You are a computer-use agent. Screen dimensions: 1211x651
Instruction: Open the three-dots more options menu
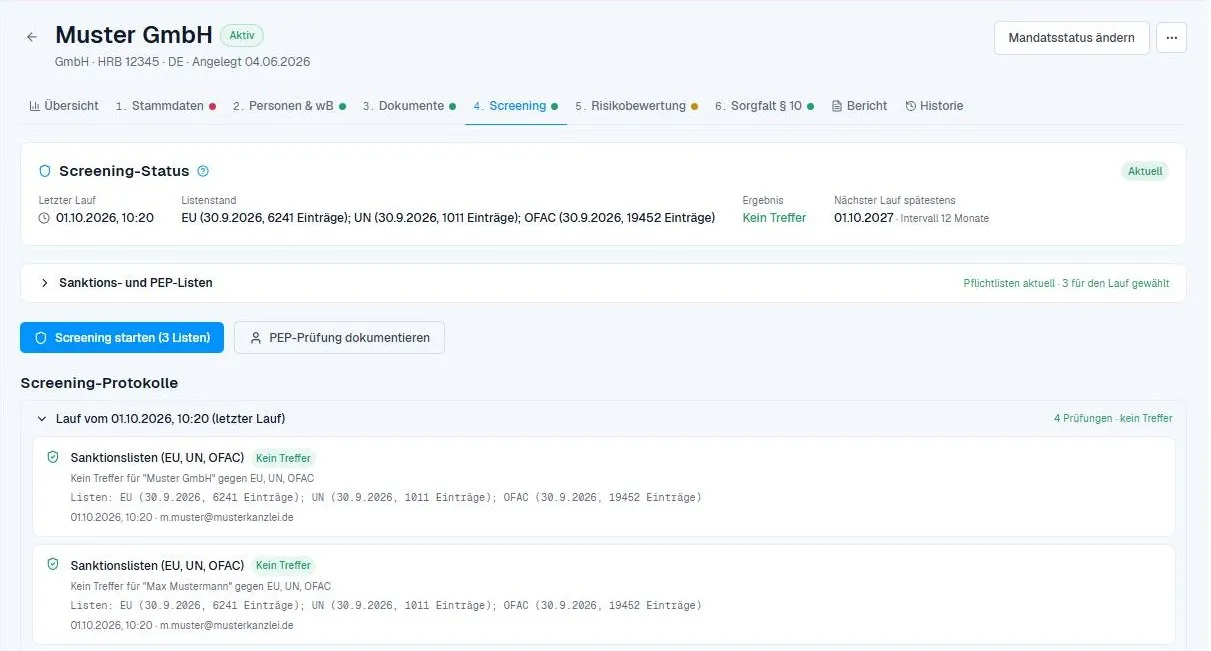pyautogui.click(x=1171, y=37)
